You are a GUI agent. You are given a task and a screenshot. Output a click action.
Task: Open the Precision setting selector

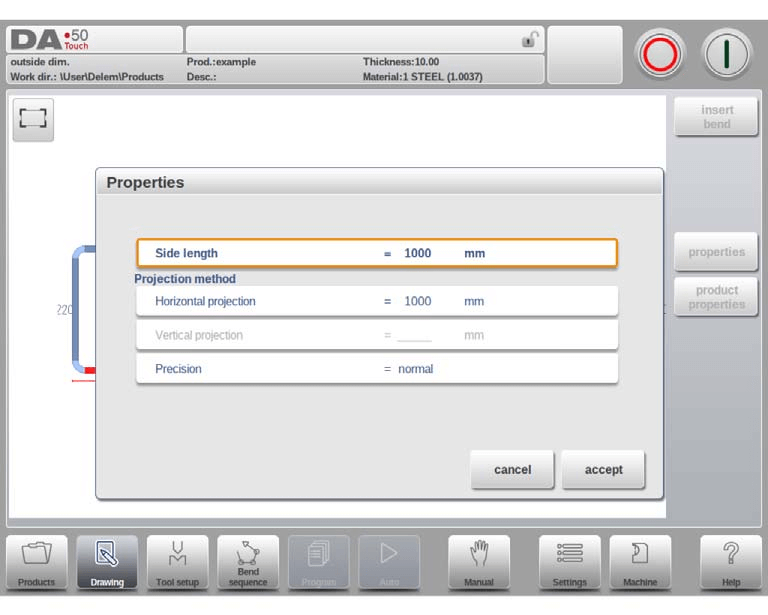click(x=376, y=369)
